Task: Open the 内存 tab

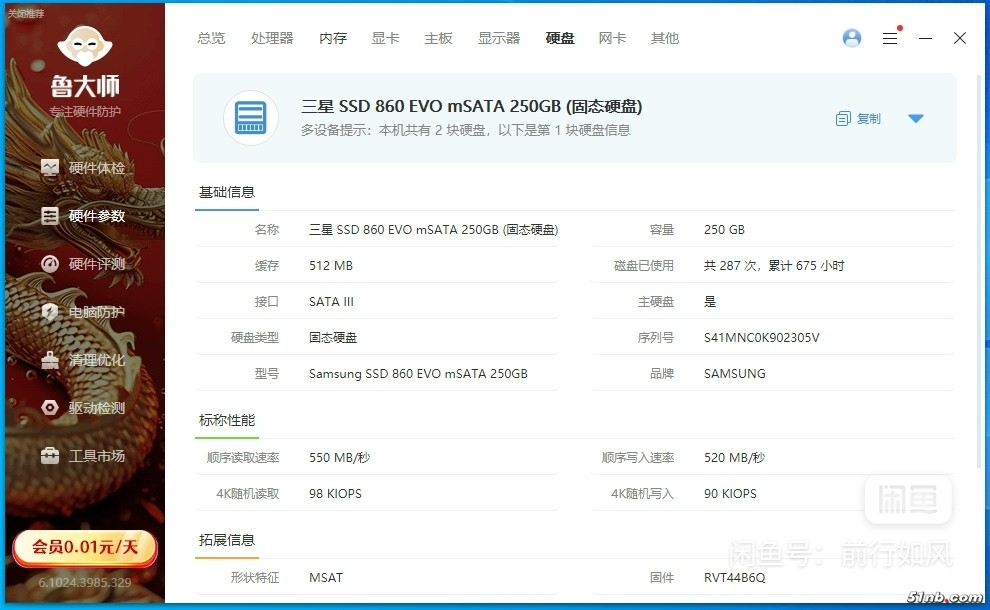Action: point(333,38)
